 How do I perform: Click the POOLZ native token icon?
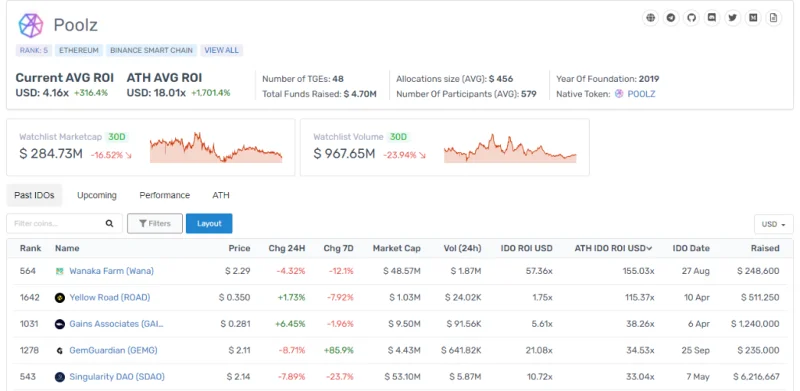coord(619,94)
